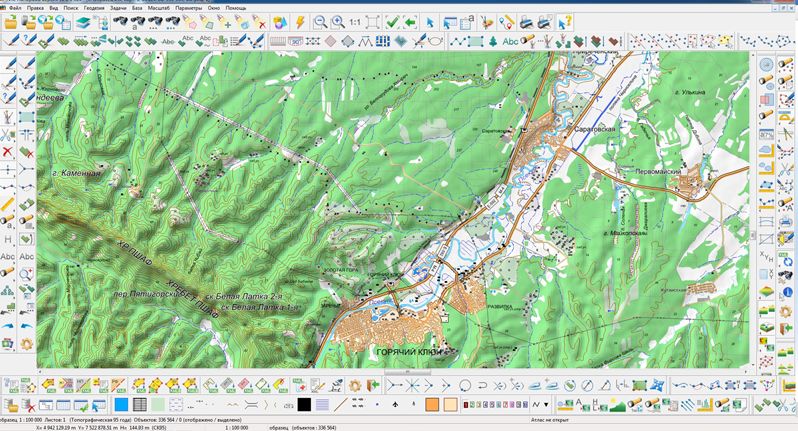The image size is (798, 431).
Task: Open the Помощь menu
Action: pos(236,7)
